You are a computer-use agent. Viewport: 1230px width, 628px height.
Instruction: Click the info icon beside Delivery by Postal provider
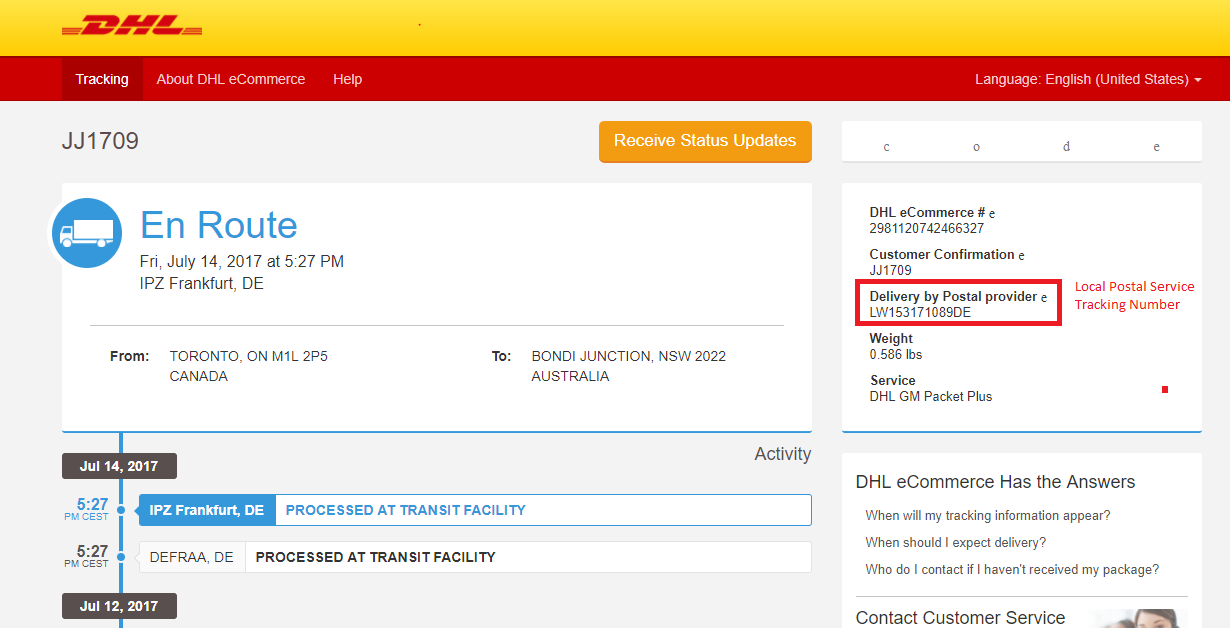(x=1044, y=297)
